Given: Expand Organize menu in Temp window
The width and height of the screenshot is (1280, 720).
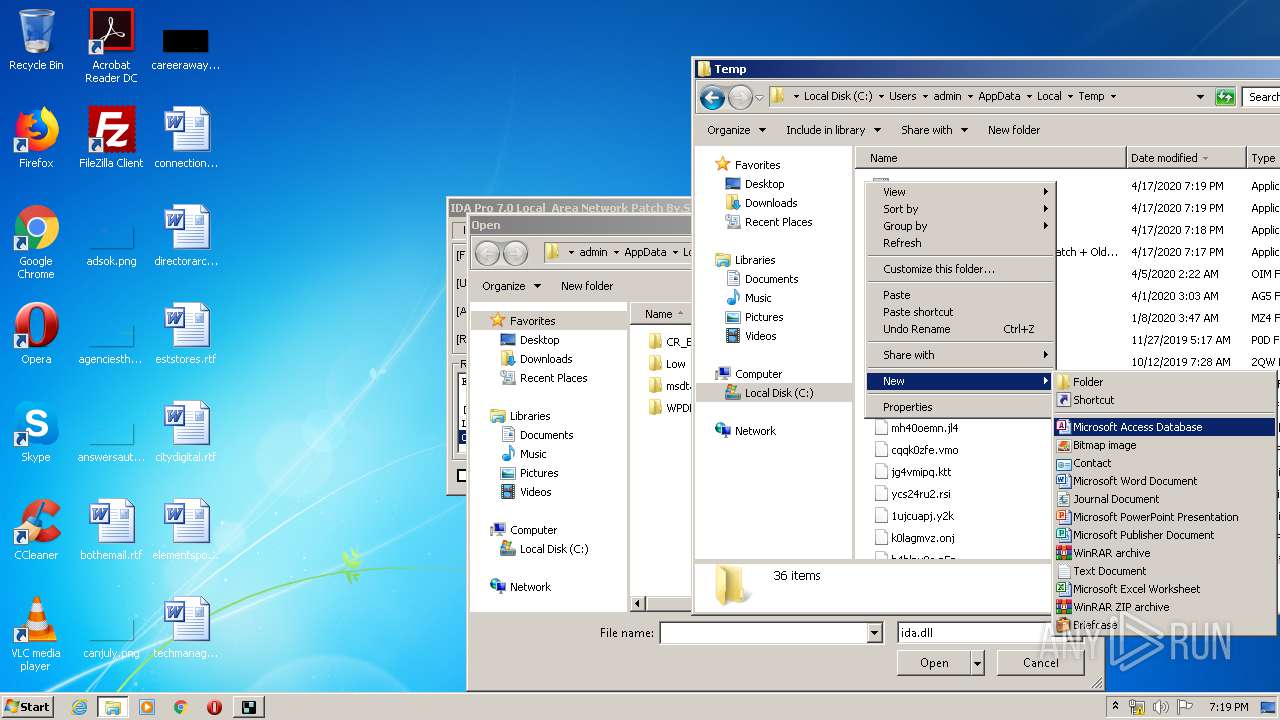Looking at the screenshot, I should [x=736, y=130].
